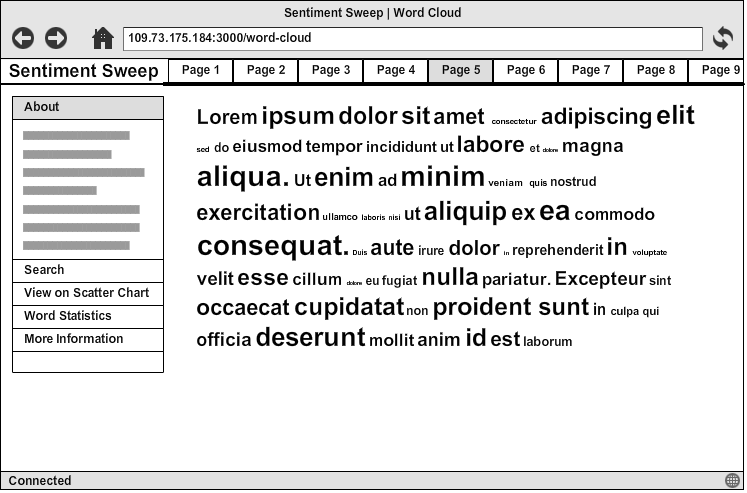Click the browser forward arrow icon
The height and width of the screenshot is (493, 747).
tap(56, 39)
